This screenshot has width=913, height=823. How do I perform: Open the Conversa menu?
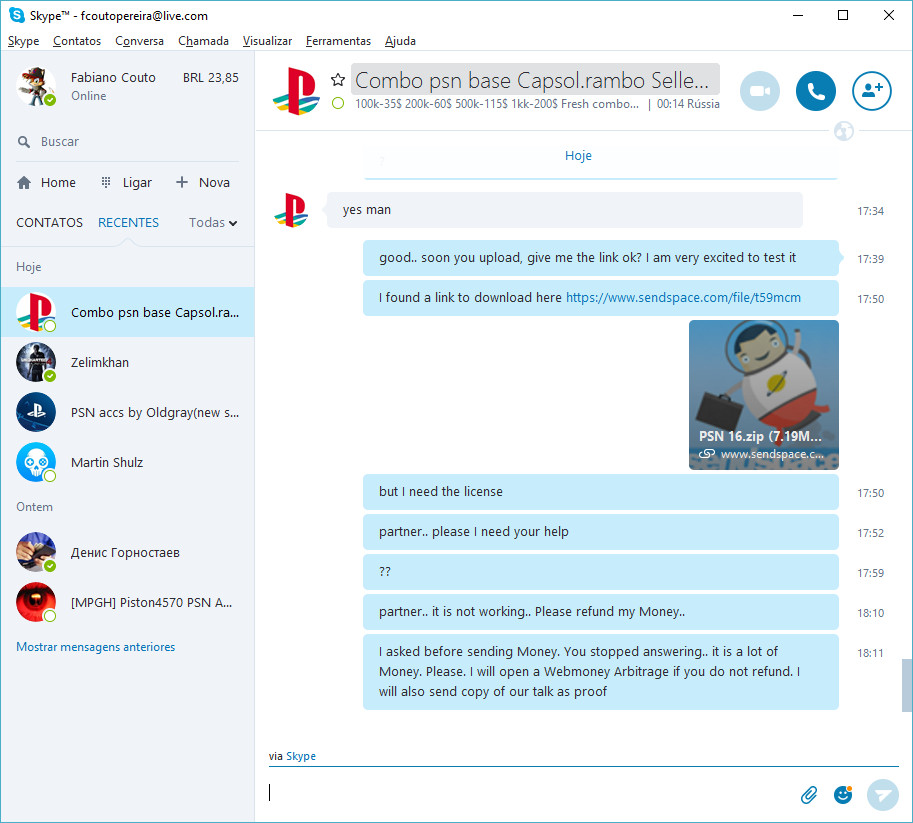pos(139,41)
